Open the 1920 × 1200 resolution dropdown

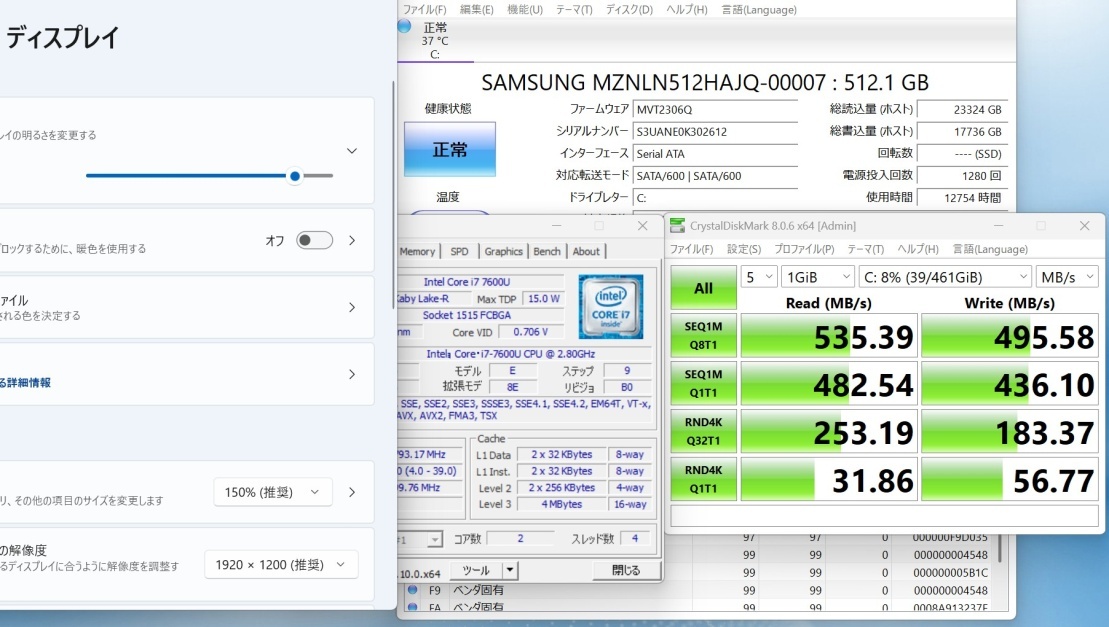pyautogui.click(x=281, y=565)
